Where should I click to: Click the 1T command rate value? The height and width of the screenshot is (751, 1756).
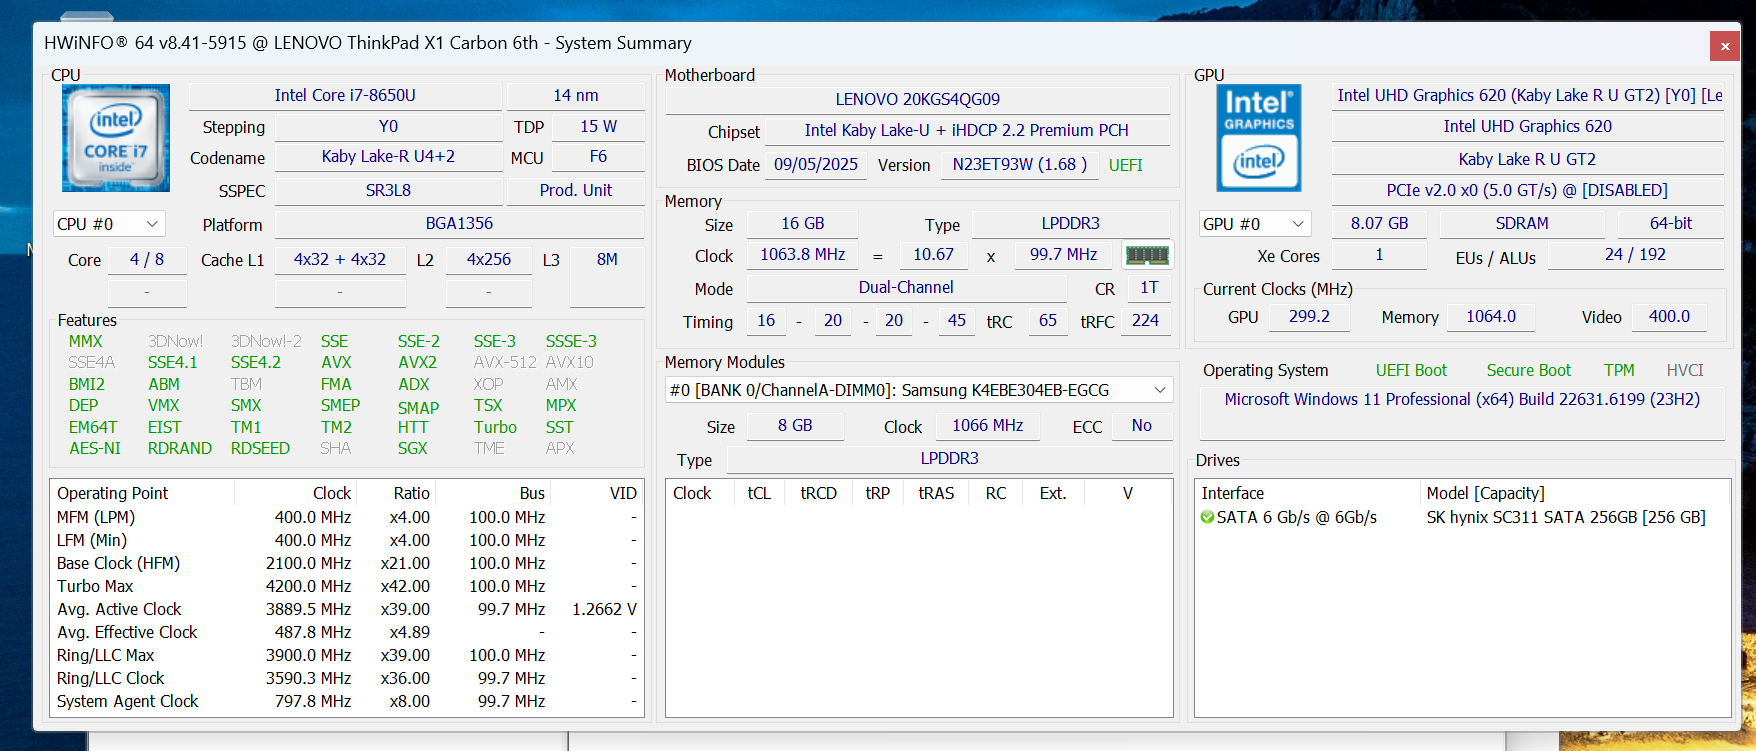(1150, 288)
